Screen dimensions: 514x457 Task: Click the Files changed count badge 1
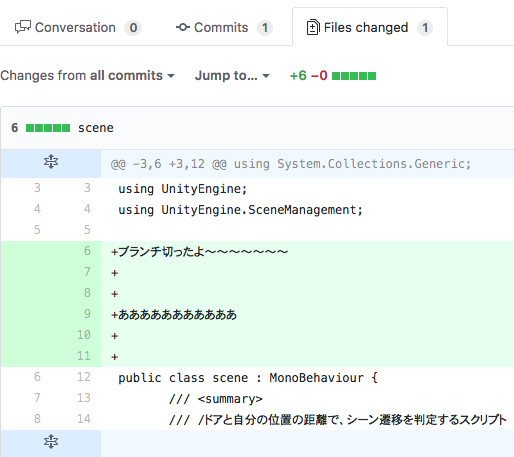point(425,28)
